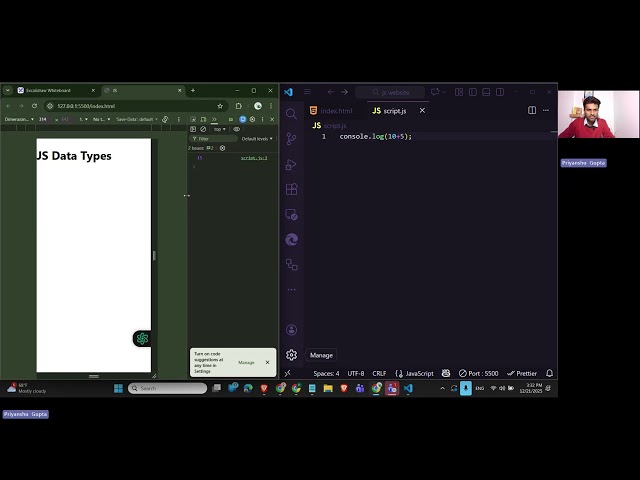The height and width of the screenshot is (480, 640).
Task: Click the console Filter field
Action: 214,139
